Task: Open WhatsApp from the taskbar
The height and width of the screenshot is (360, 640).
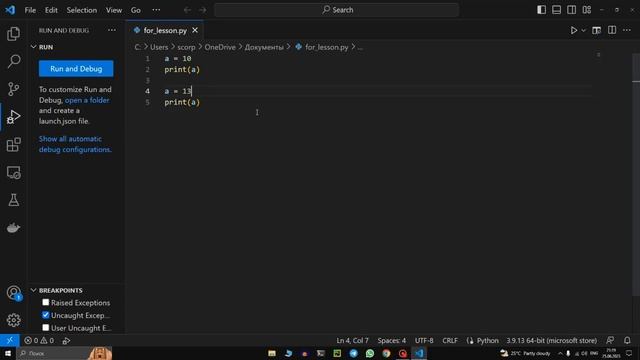Action: coord(370,353)
